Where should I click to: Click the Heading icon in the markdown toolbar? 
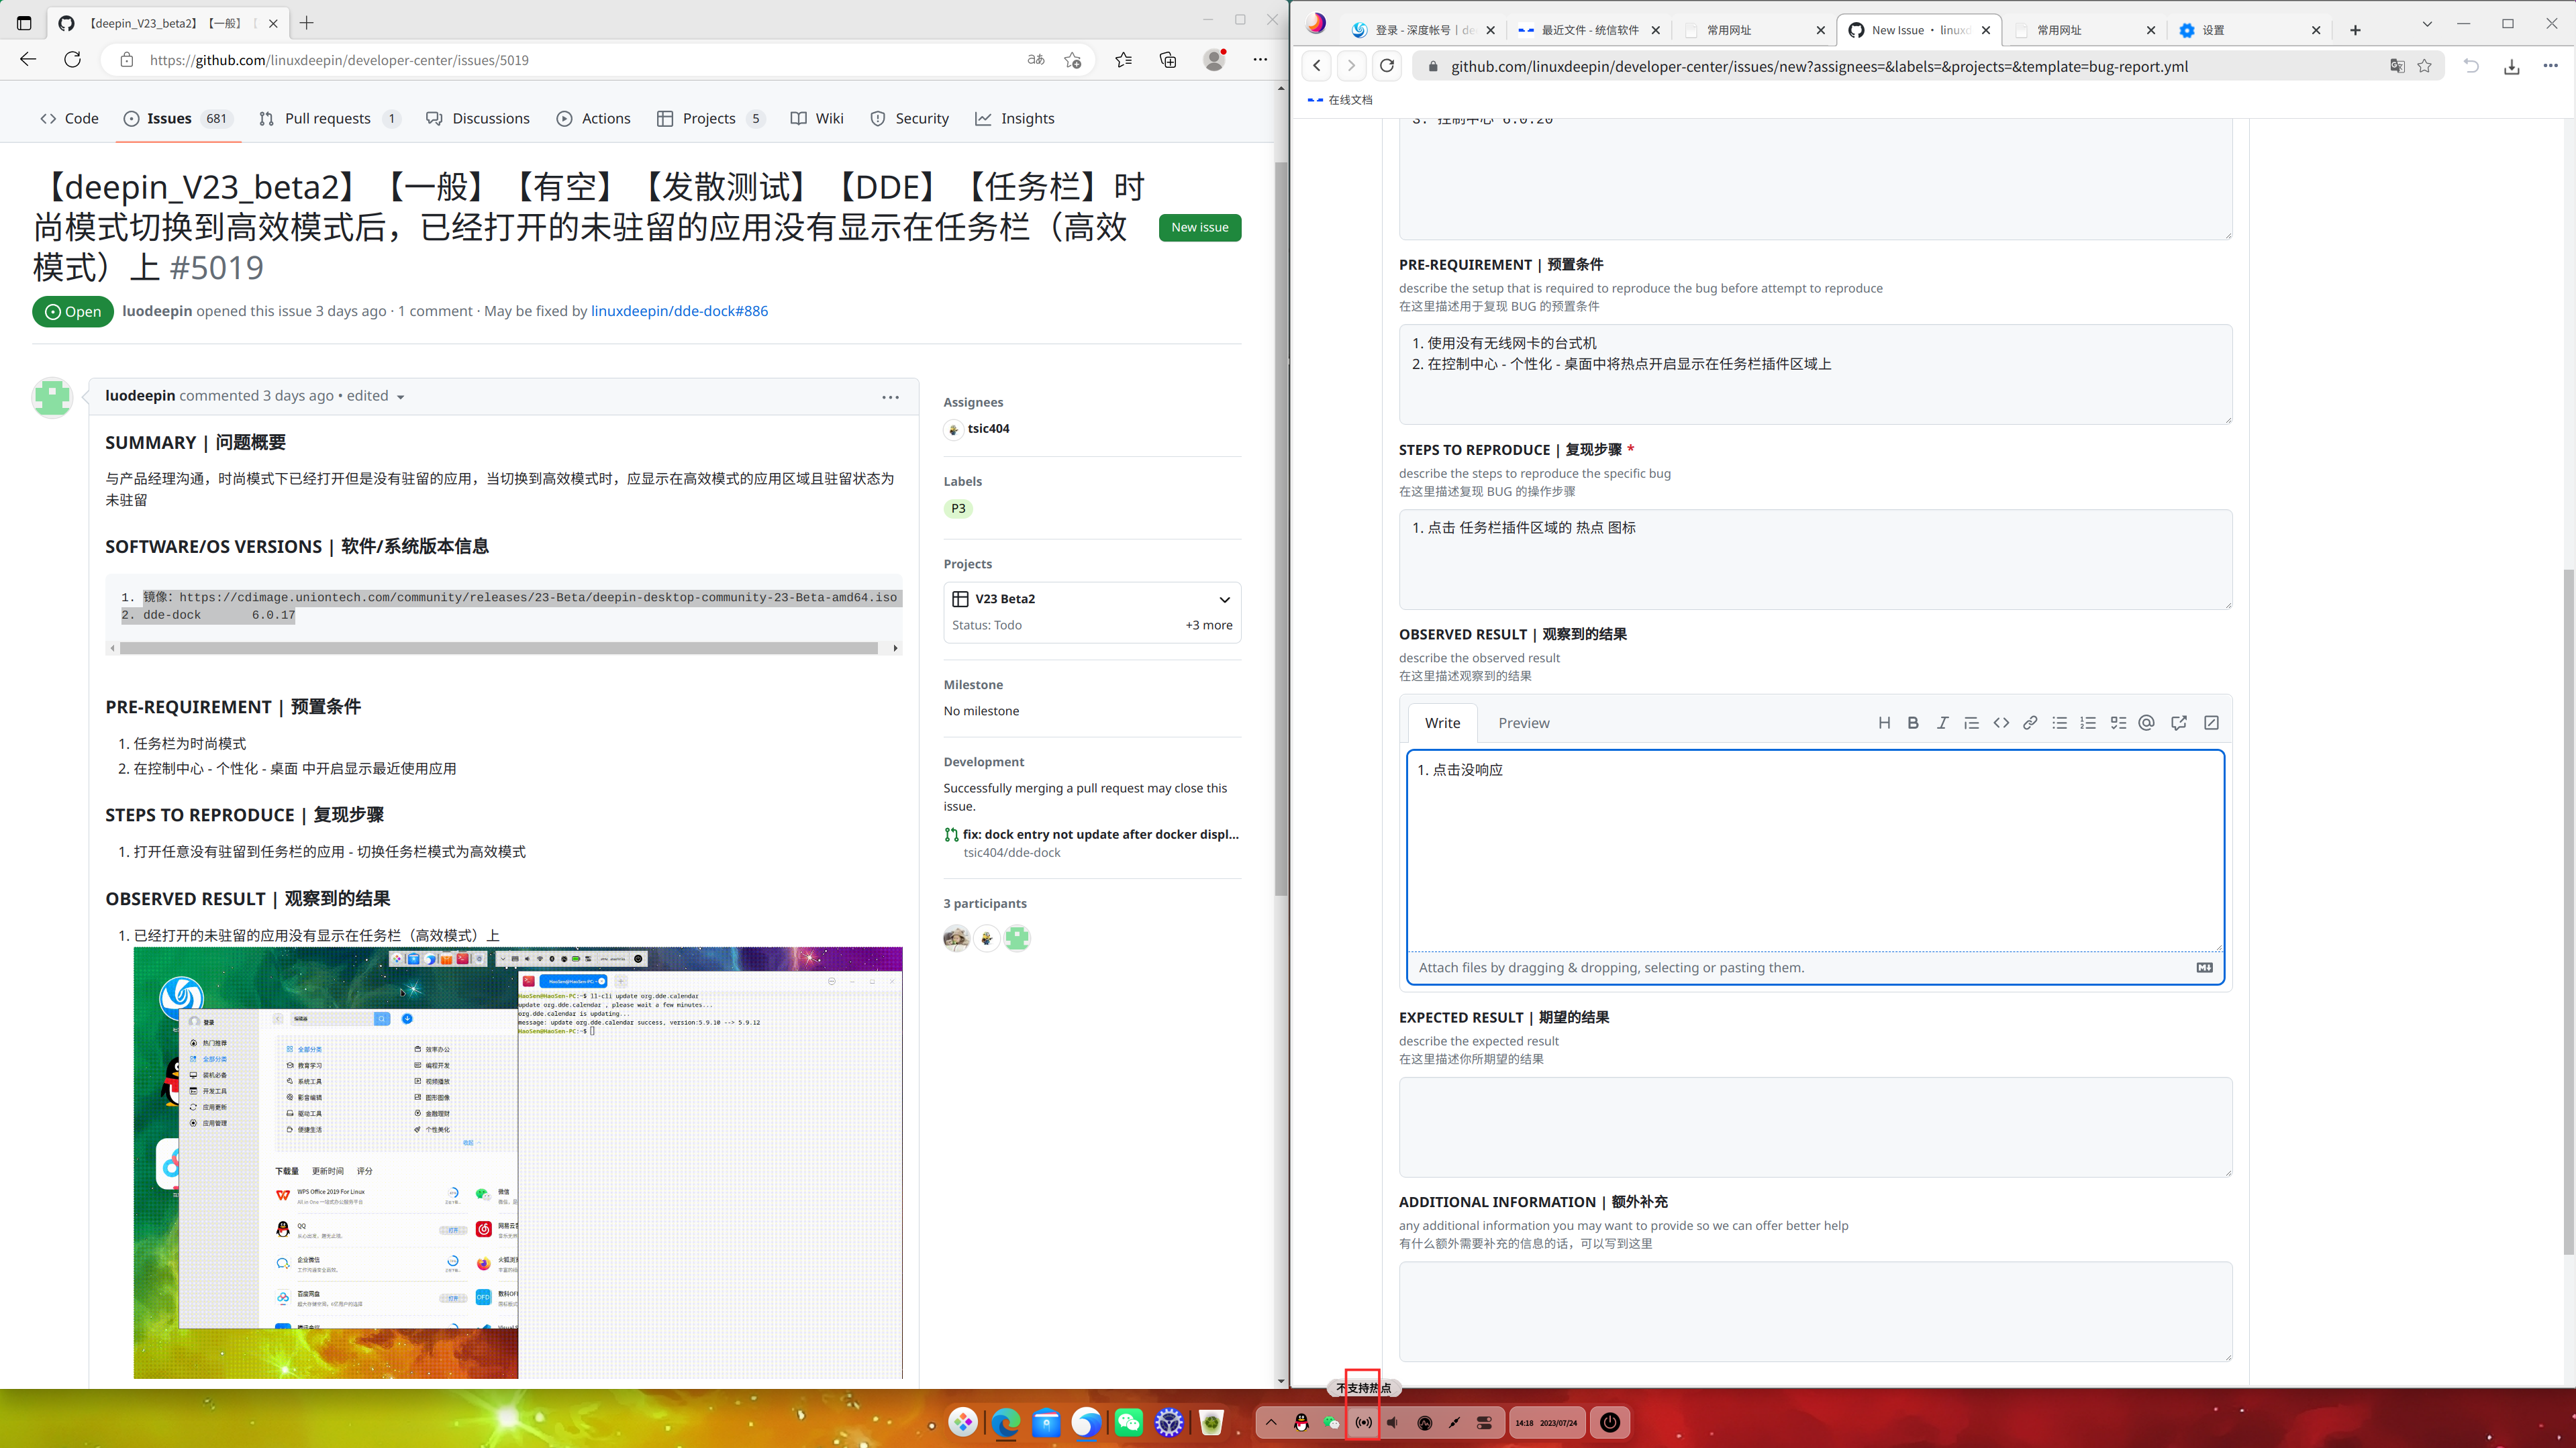[1884, 722]
